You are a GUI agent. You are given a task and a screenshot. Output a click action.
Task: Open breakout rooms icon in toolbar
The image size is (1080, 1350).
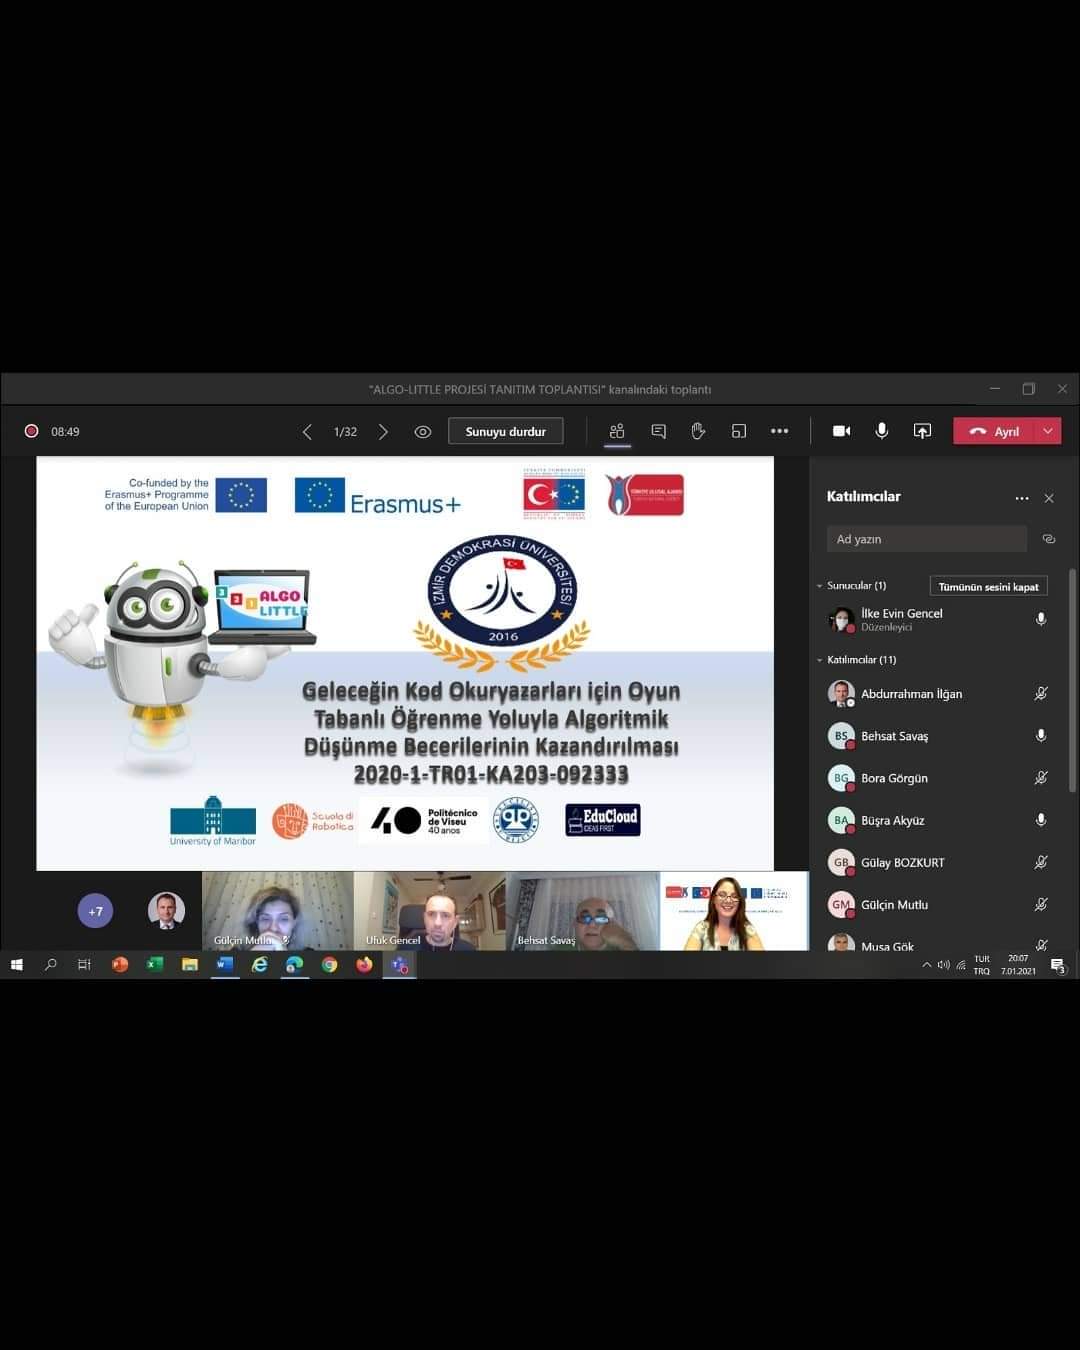pos(739,431)
